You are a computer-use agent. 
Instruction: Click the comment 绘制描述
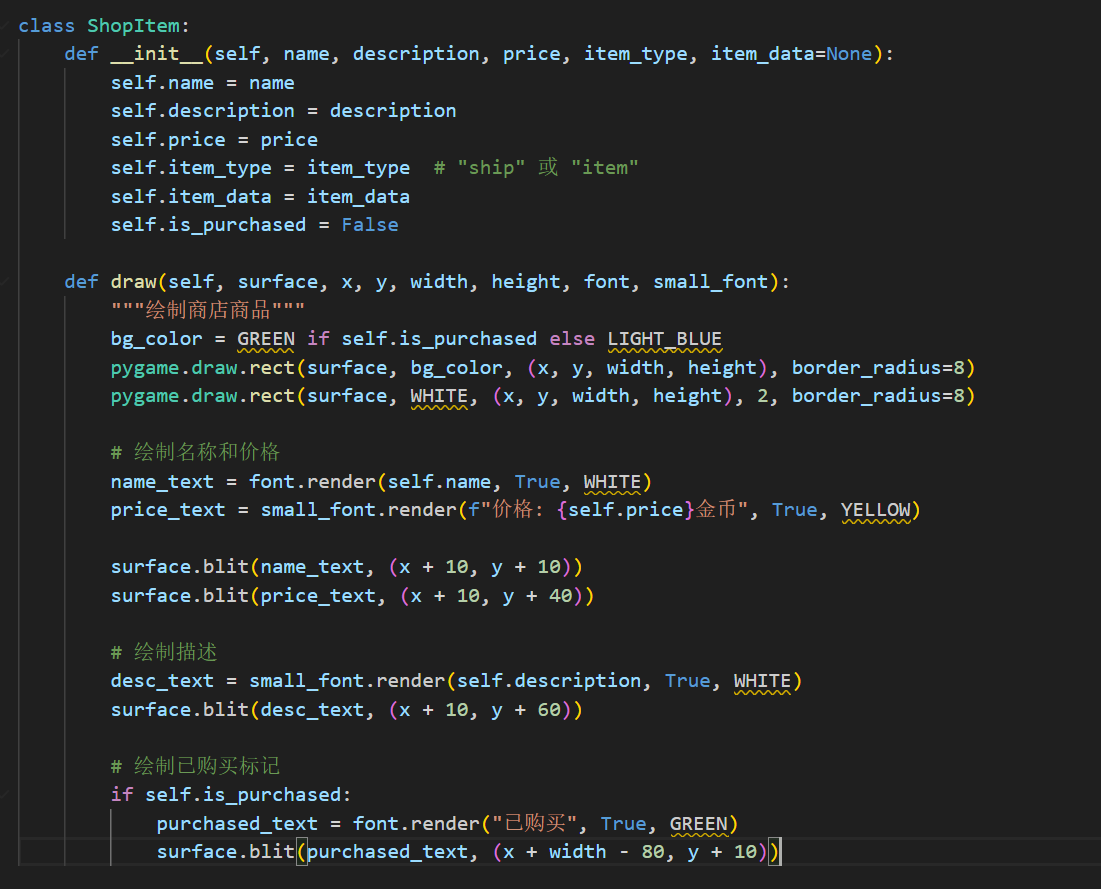pyautogui.click(x=164, y=652)
